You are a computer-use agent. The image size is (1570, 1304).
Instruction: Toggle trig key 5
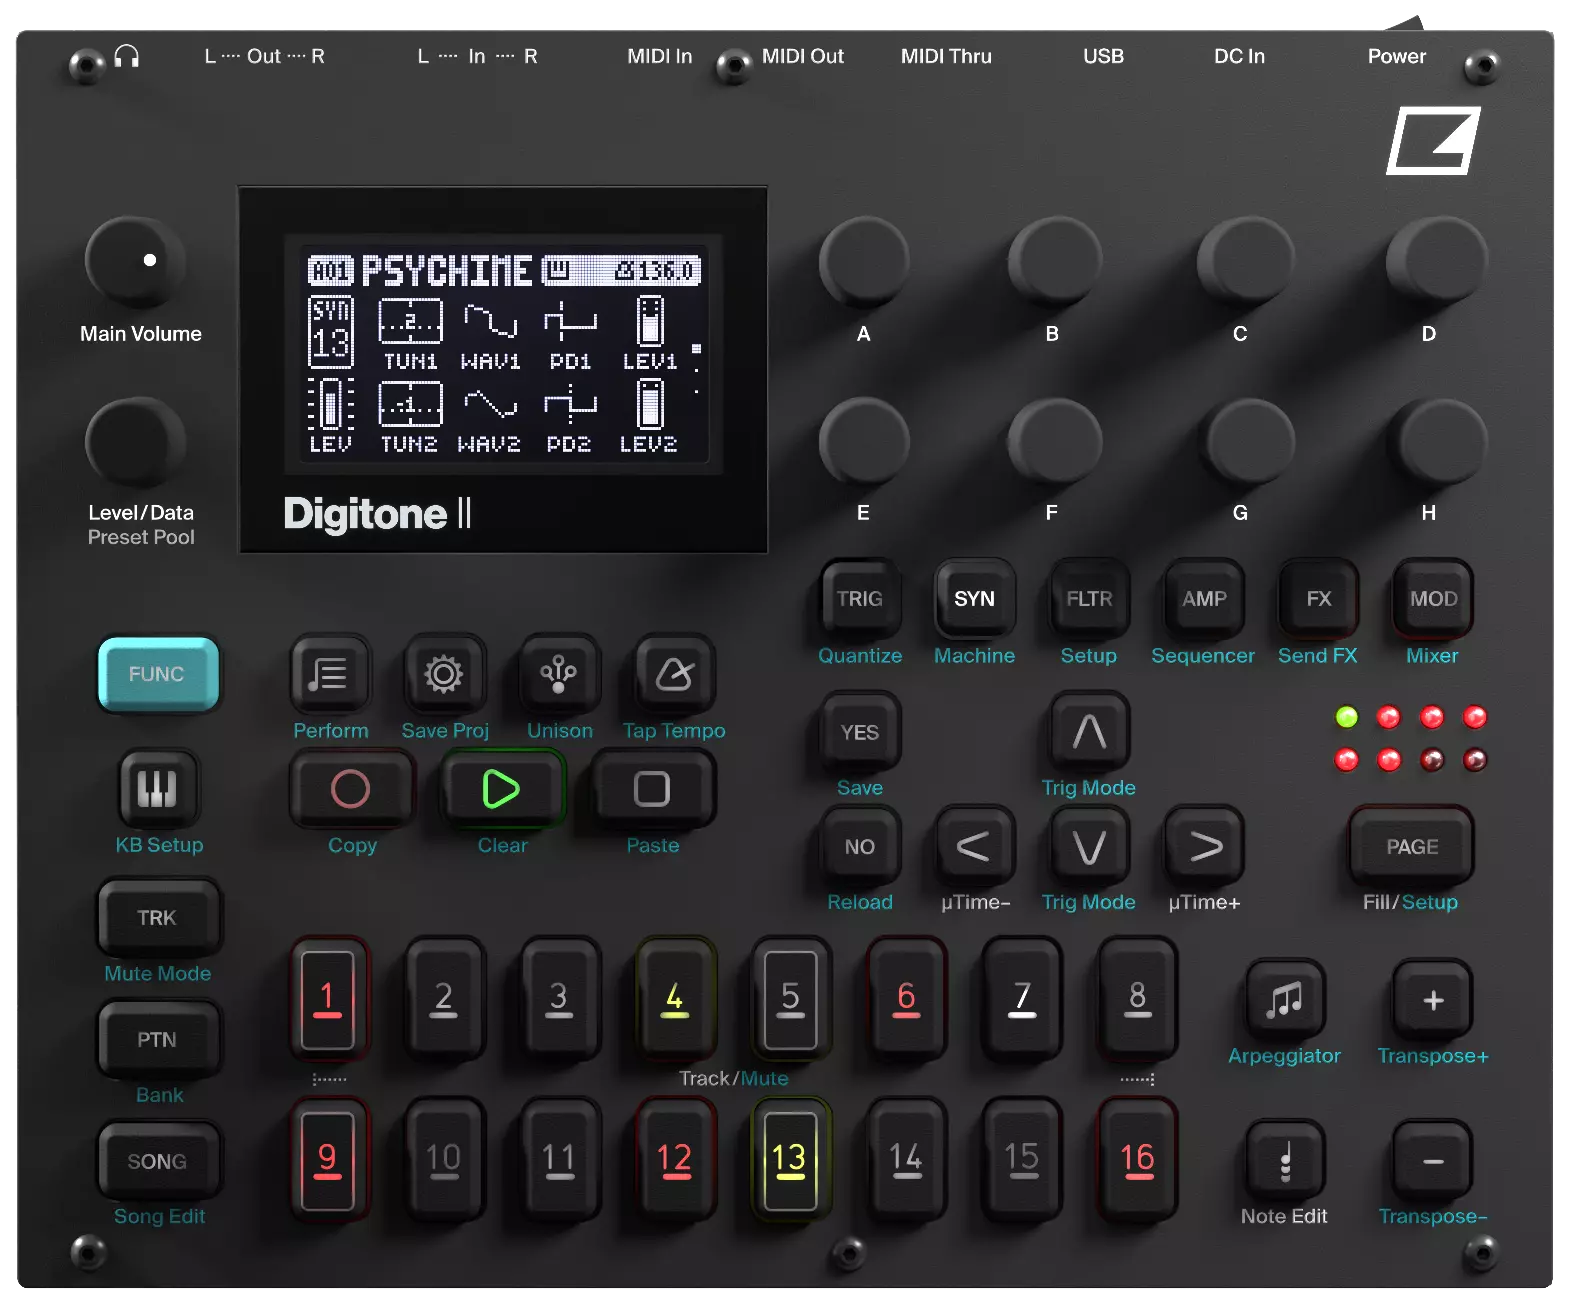click(x=790, y=999)
